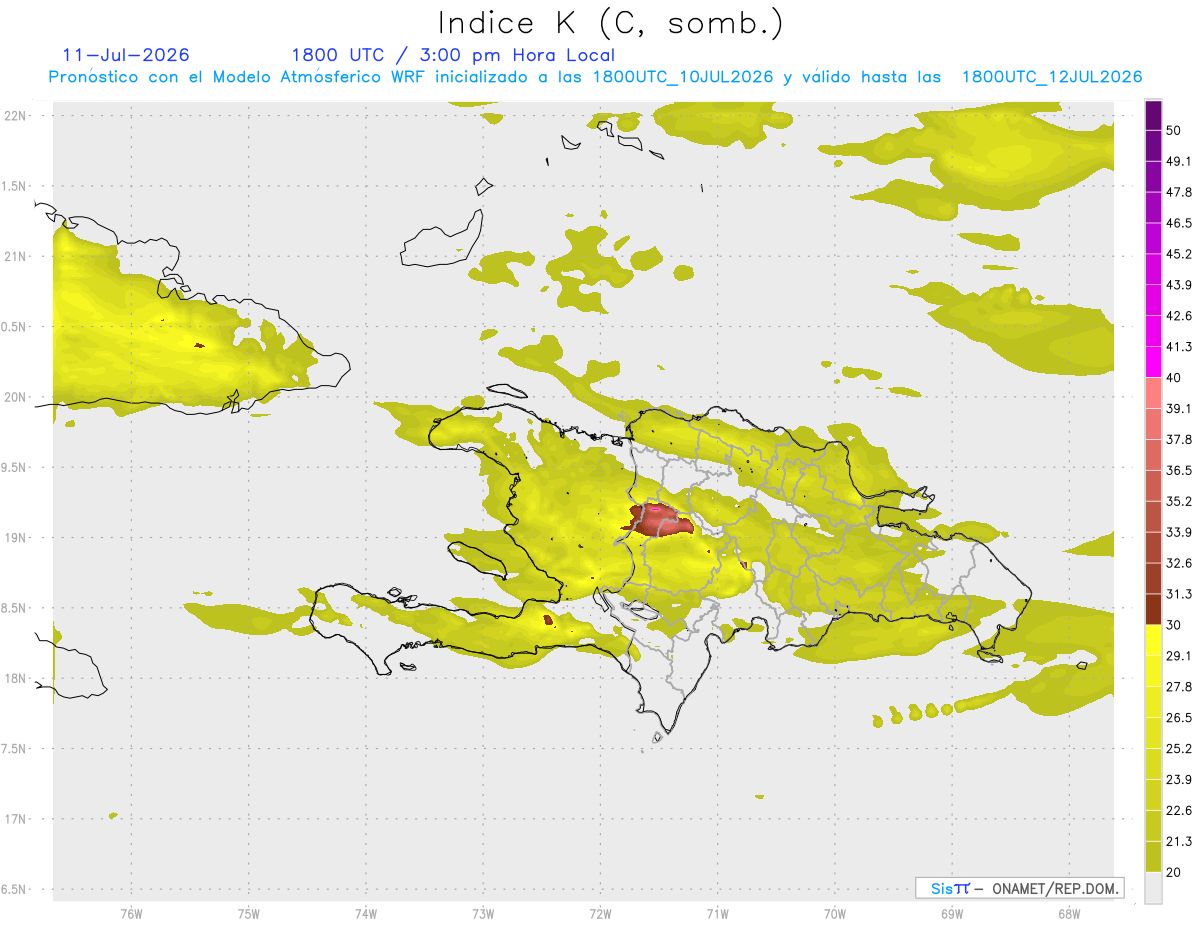This screenshot has width=1200, height=927.
Task: Click the colorbar label '30'
Action: coord(1176,625)
